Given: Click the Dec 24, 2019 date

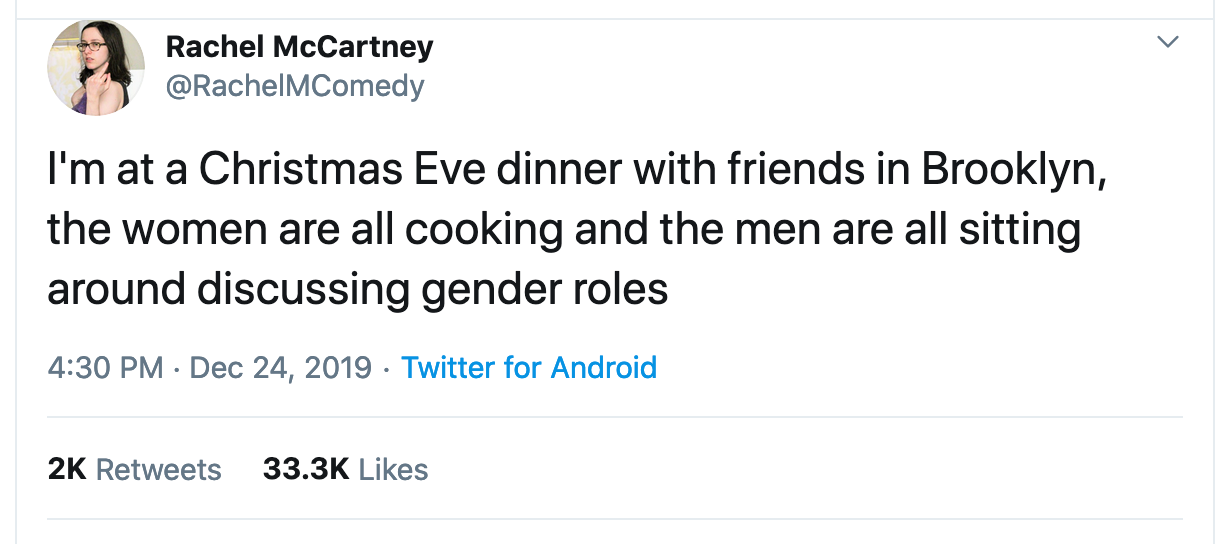Looking at the screenshot, I should tap(280, 368).
